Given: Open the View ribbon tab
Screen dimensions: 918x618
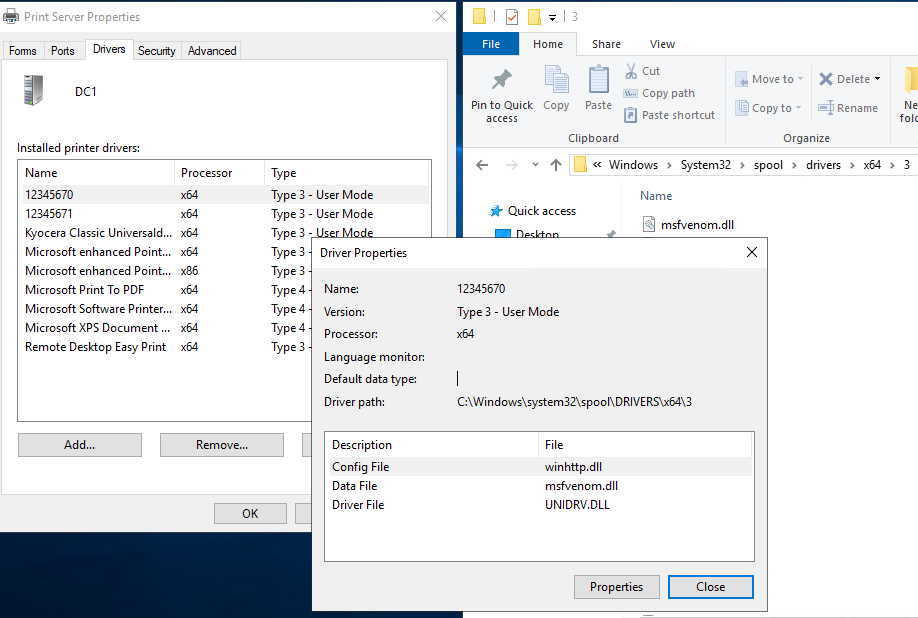Looking at the screenshot, I should pos(662,44).
